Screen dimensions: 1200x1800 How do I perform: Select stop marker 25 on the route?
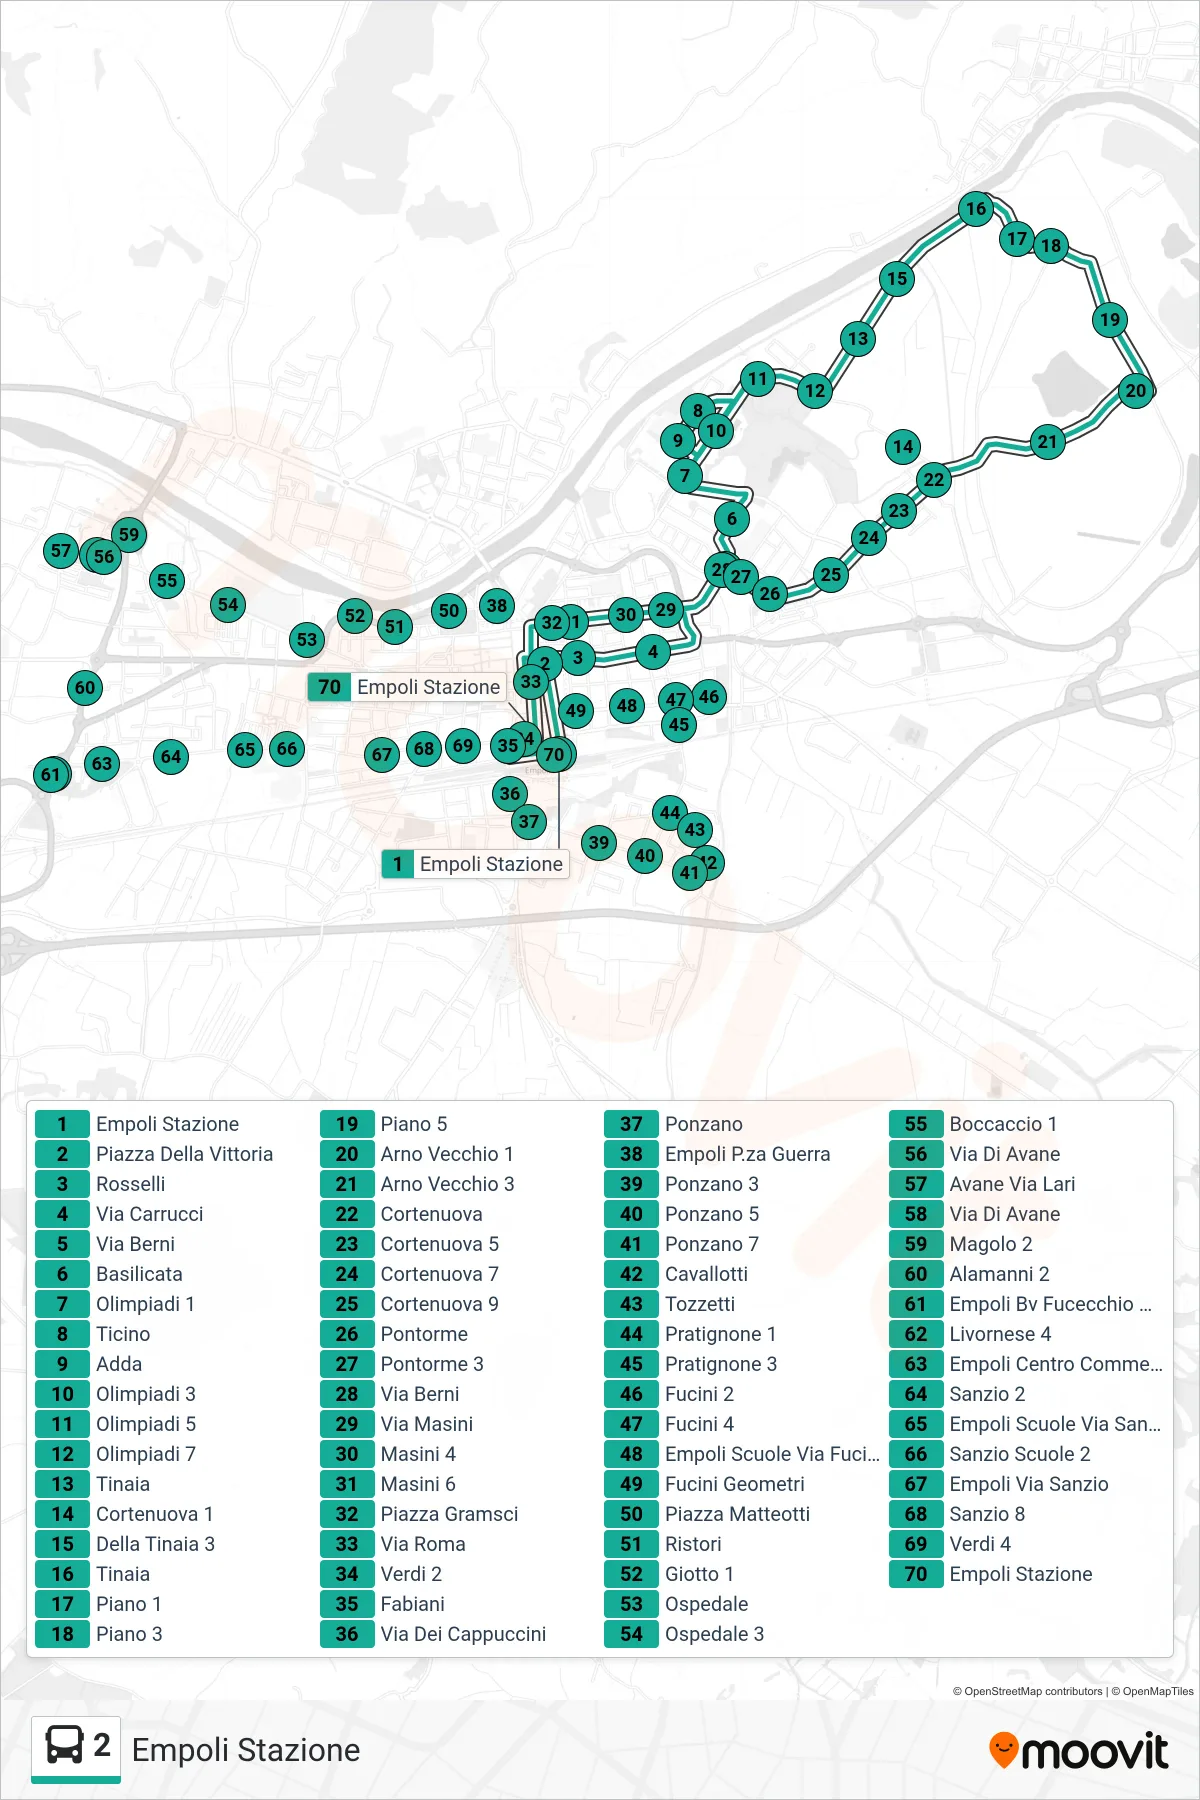tap(831, 574)
